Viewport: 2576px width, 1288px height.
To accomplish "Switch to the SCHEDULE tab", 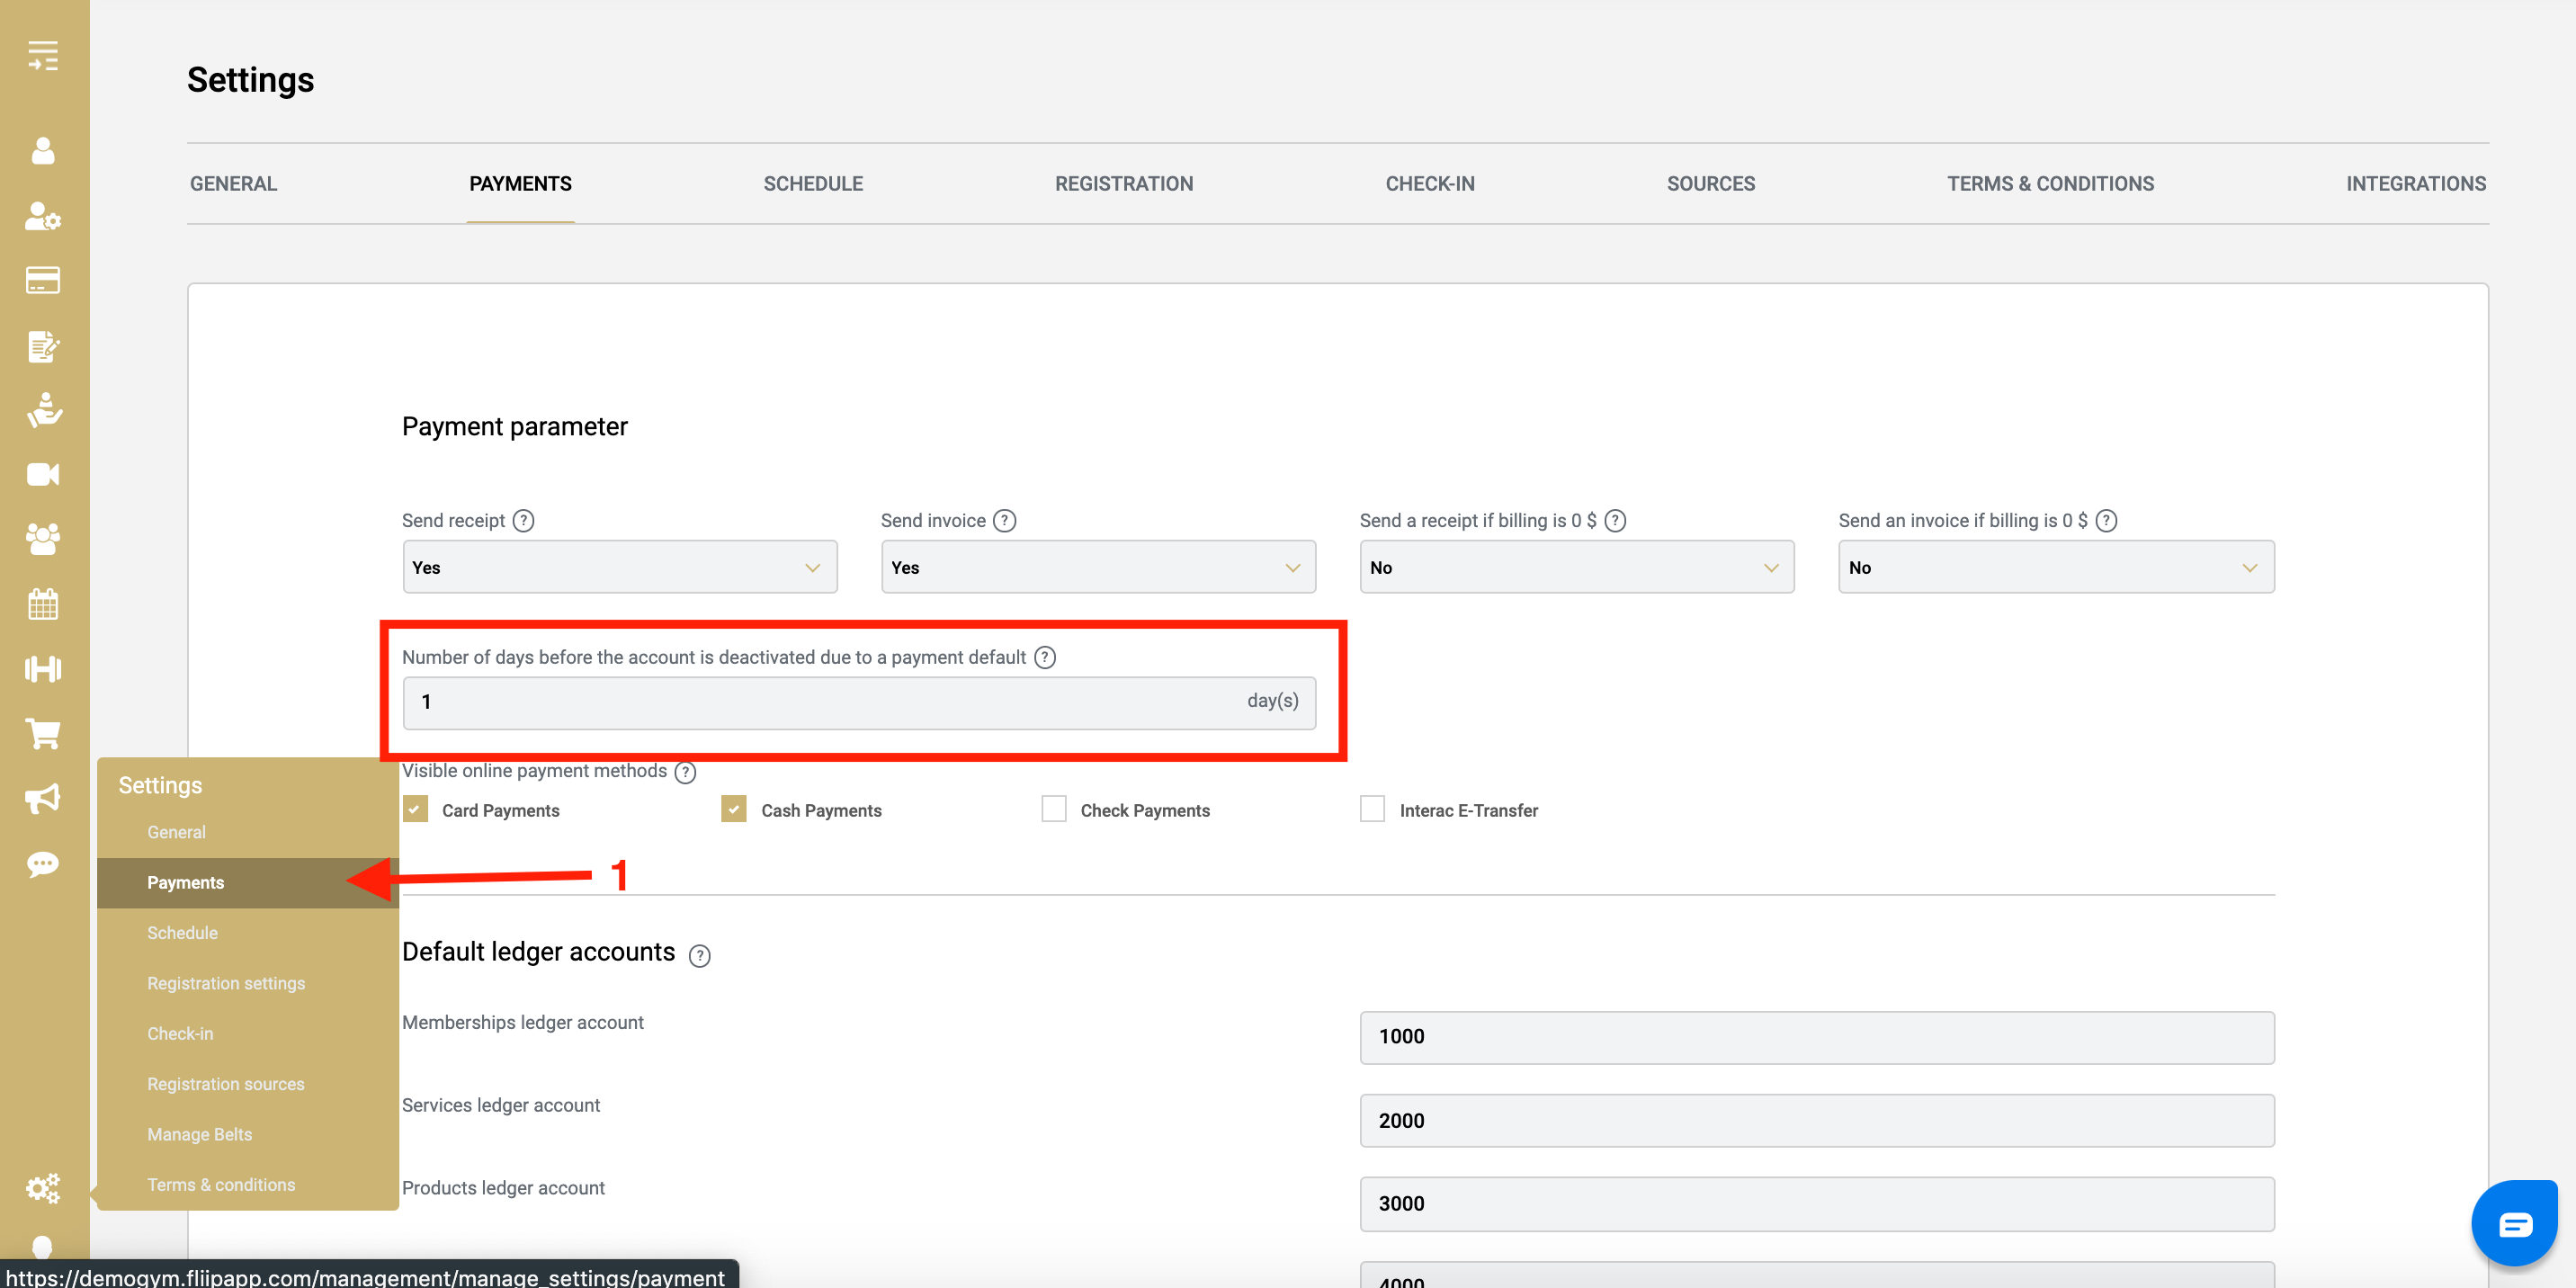I will click(x=812, y=184).
